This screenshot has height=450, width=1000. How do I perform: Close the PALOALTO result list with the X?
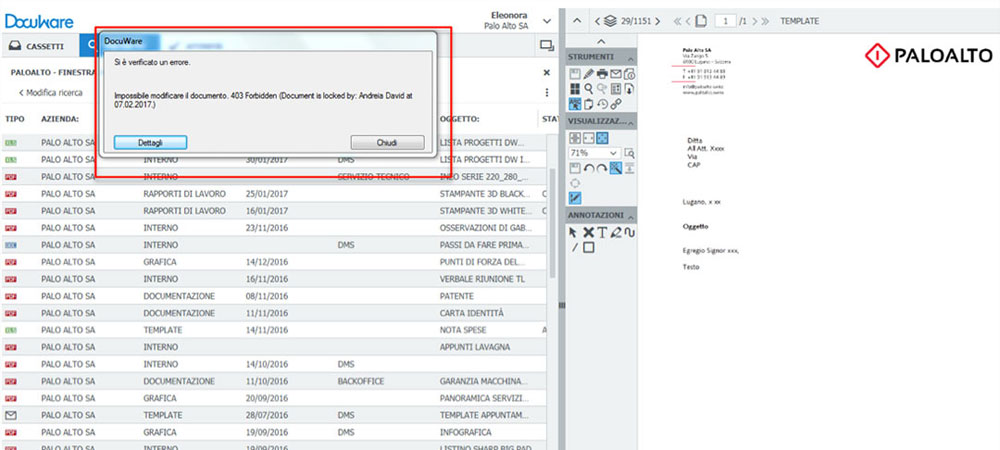click(547, 73)
